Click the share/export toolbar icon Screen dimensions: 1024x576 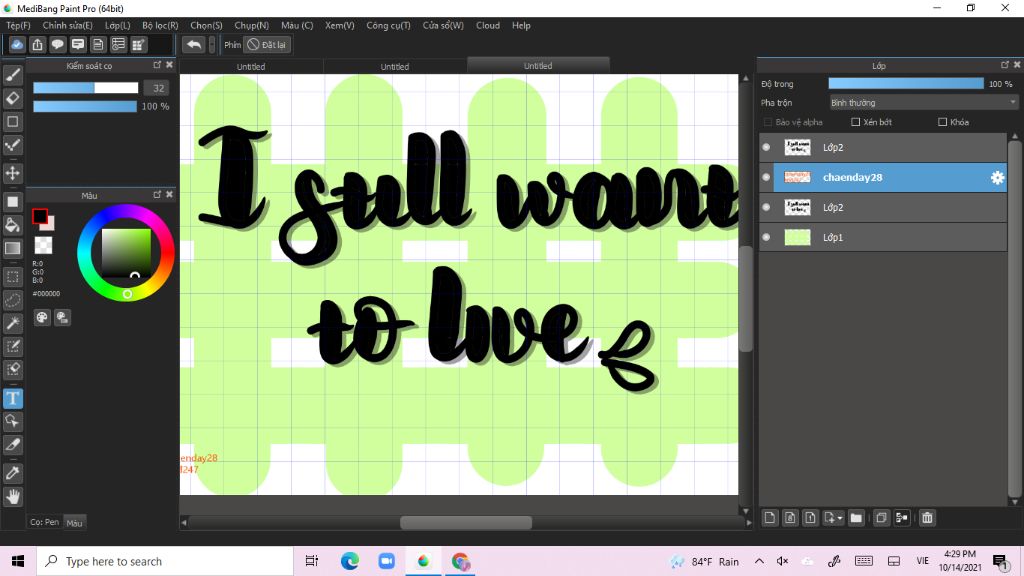37,44
